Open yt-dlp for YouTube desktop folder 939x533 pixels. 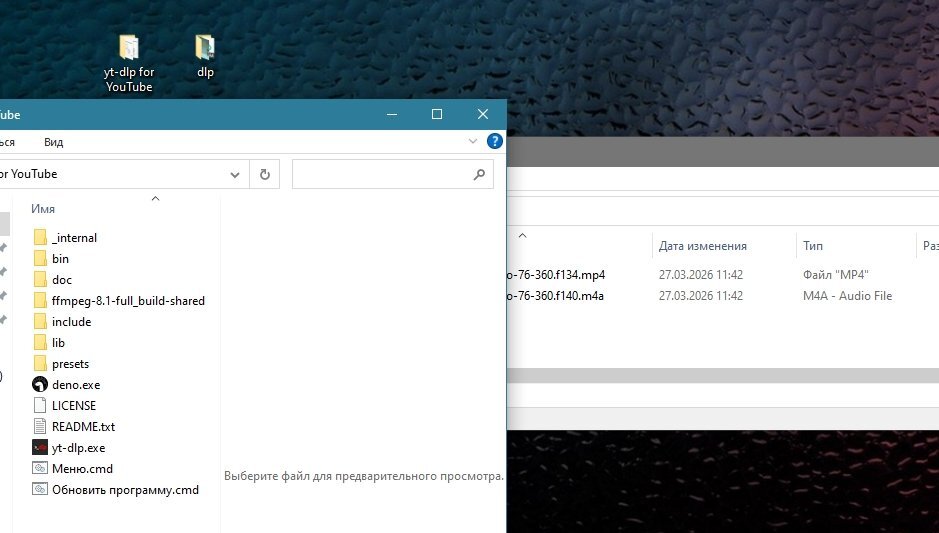point(129,48)
